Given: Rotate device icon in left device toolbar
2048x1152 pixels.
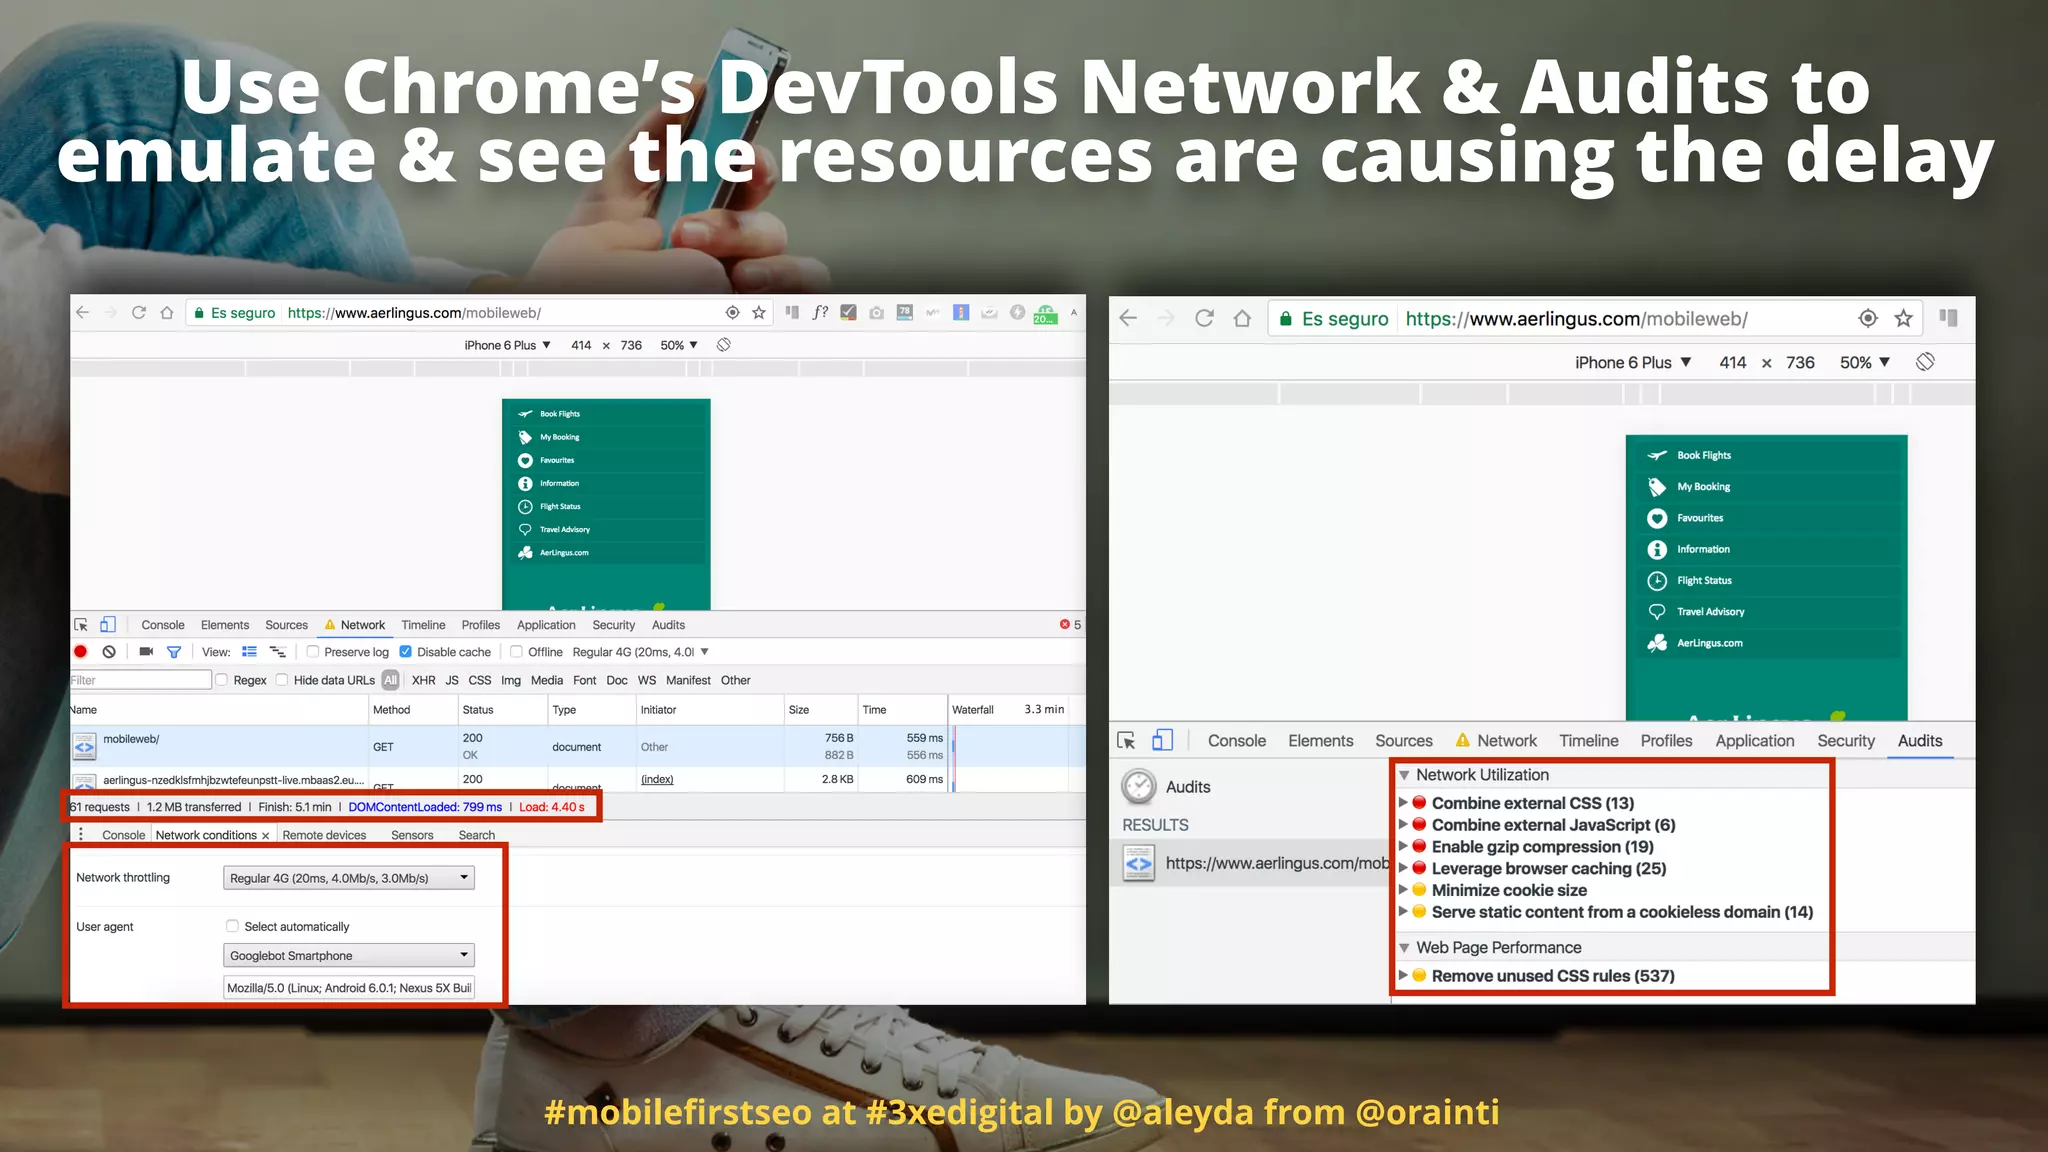Looking at the screenshot, I should coord(724,345).
